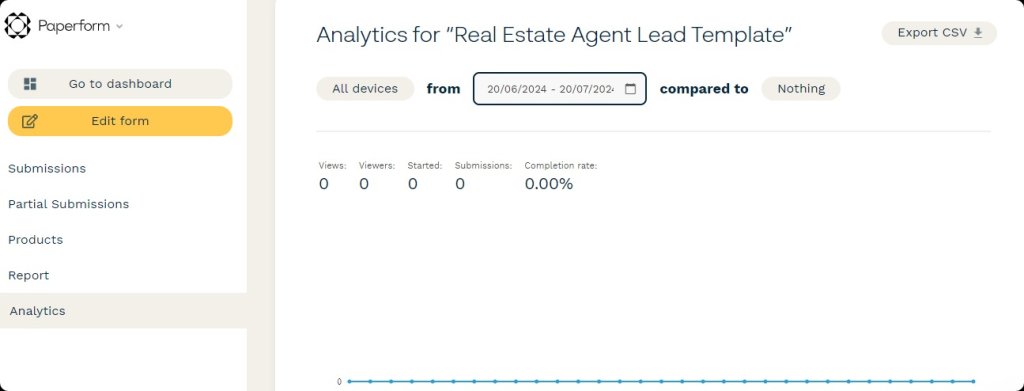Click the Export CSV button
The width and height of the screenshot is (1024, 391).
(x=939, y=33)
